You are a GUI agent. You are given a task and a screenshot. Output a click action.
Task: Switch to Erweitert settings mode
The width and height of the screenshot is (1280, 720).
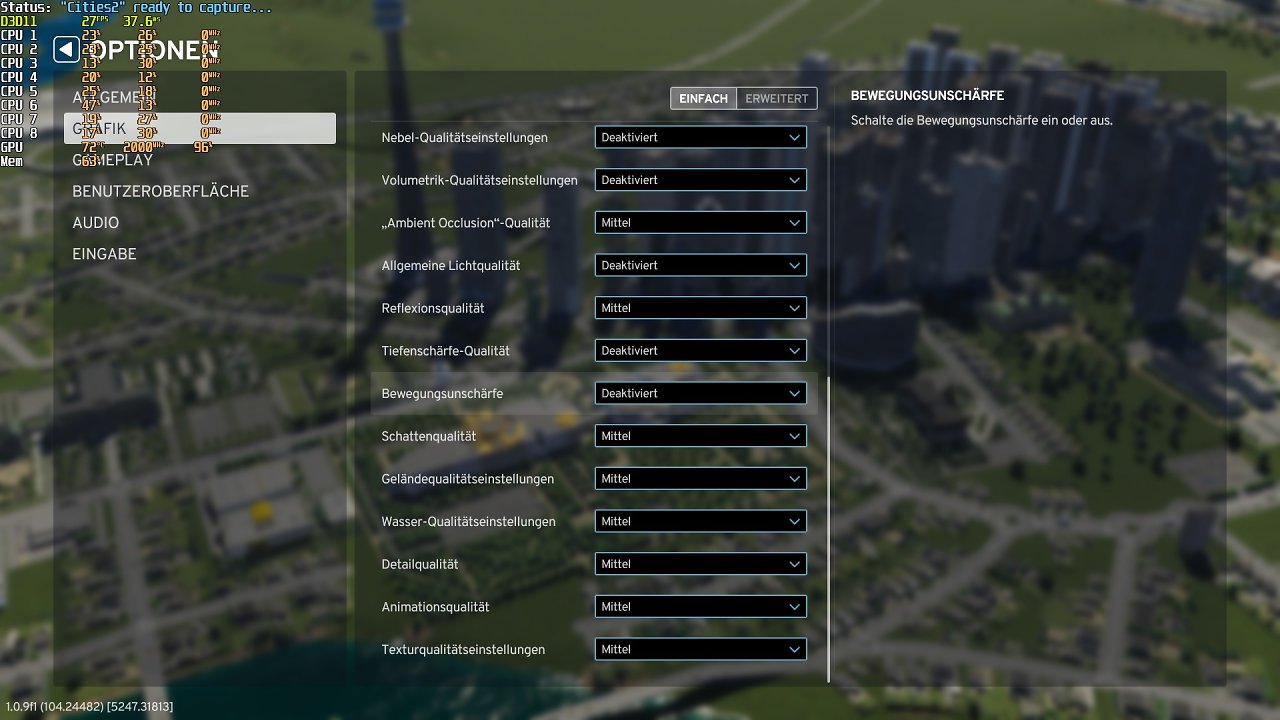(x=777, y=98)
